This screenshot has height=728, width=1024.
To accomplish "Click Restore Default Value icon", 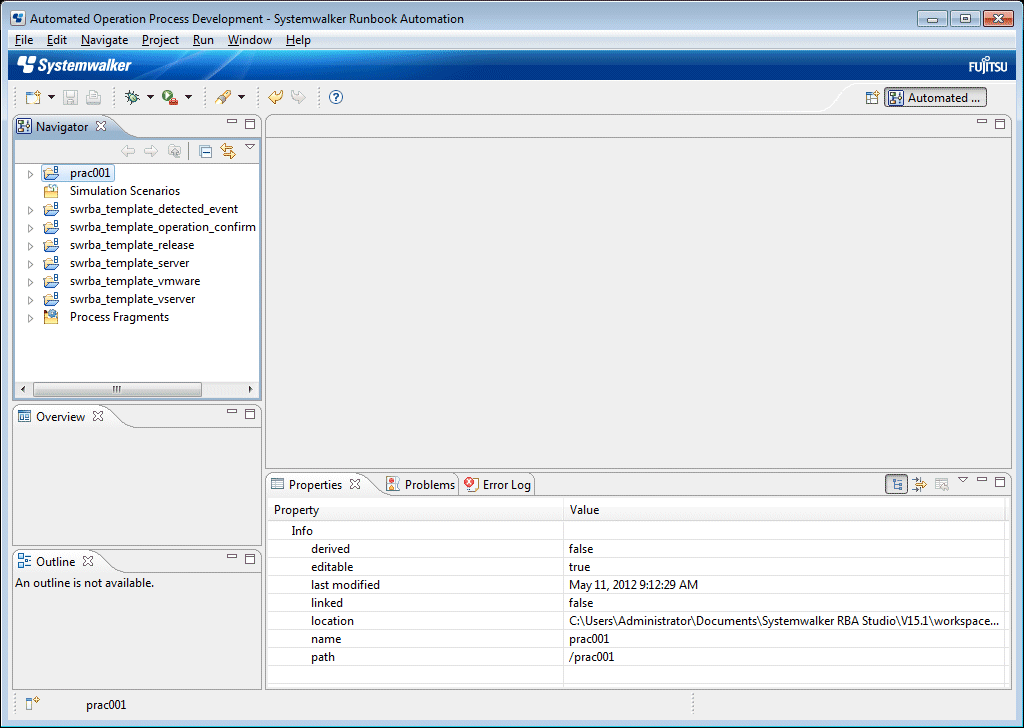I will click(x=941, y=484).
